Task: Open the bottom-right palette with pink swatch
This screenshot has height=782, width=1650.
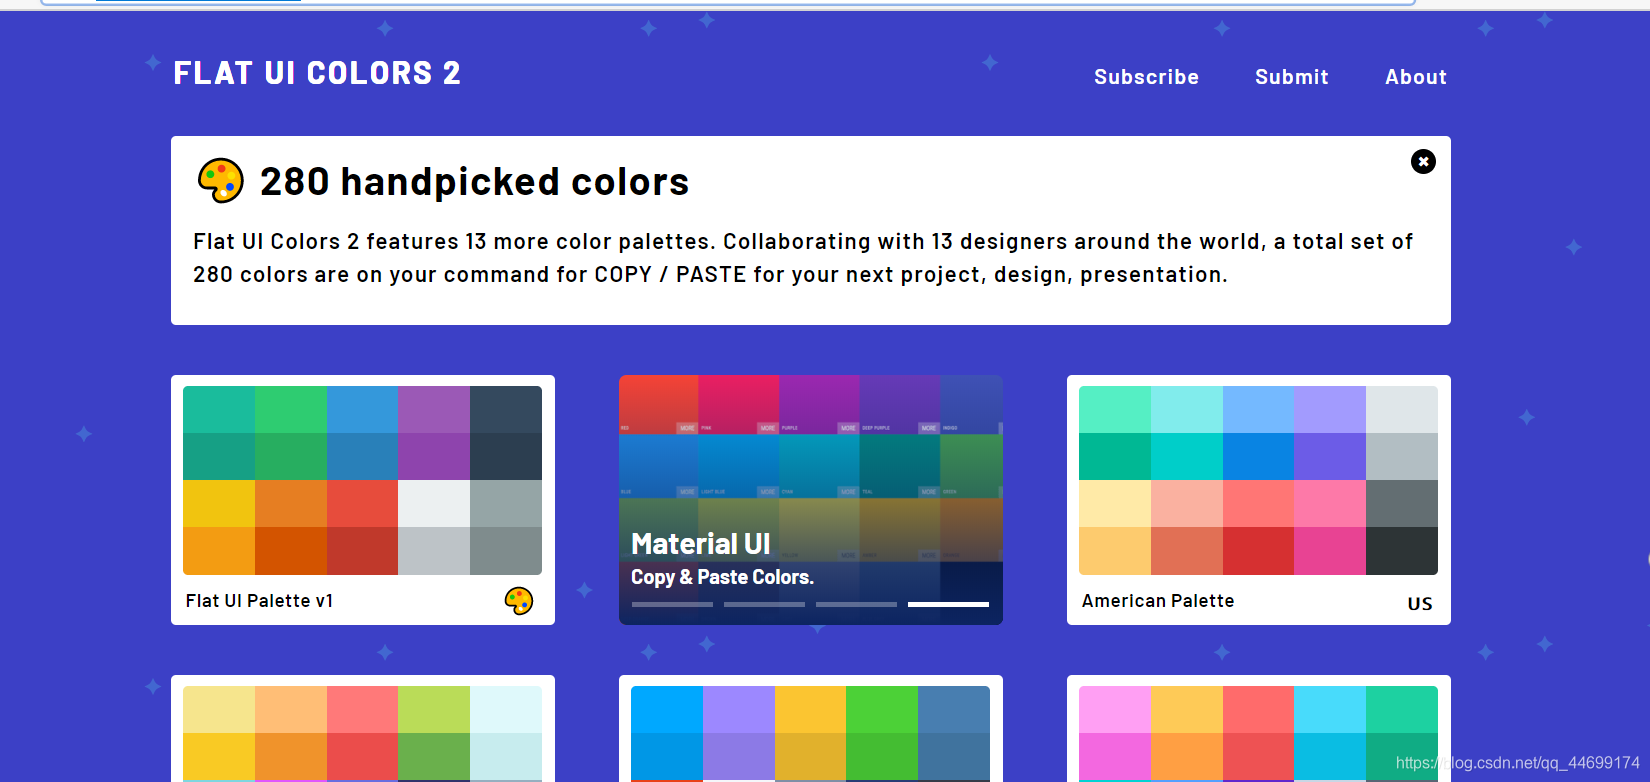Action: pyautogui.click(x=1259, y=729)
